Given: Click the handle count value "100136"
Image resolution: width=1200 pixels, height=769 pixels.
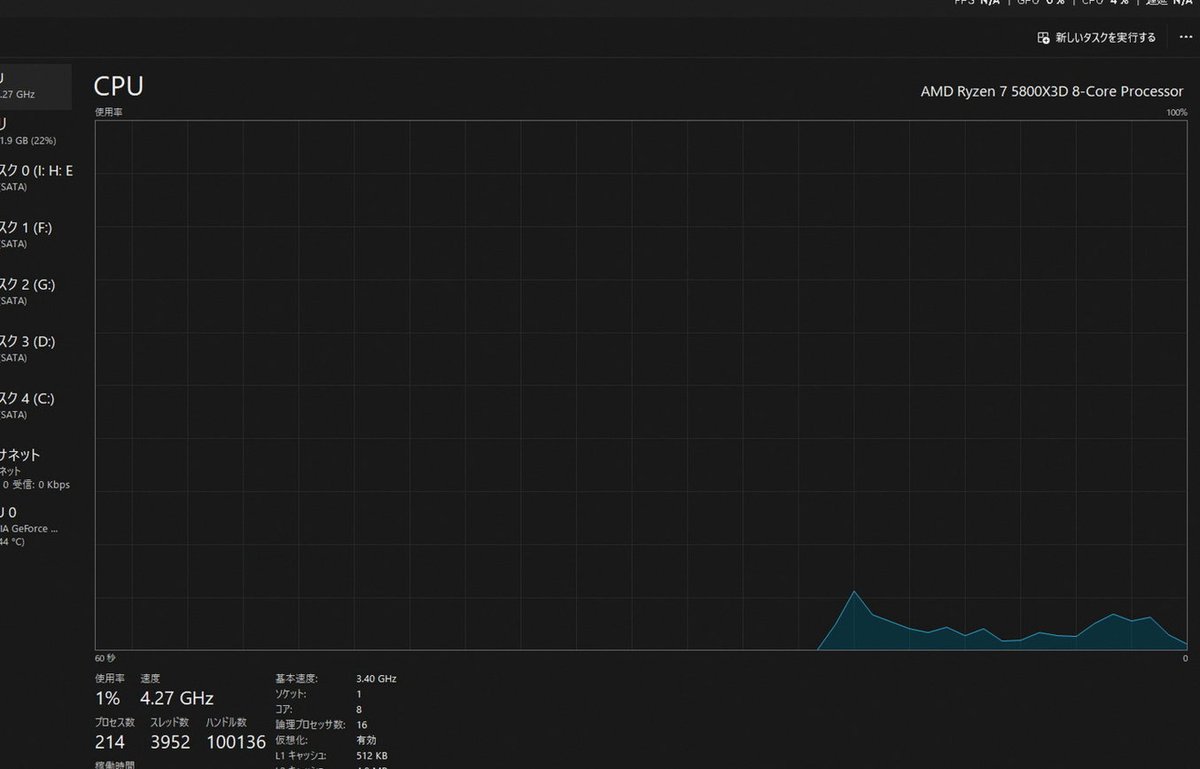Looking at the screenshot, I should click(236, 742).
